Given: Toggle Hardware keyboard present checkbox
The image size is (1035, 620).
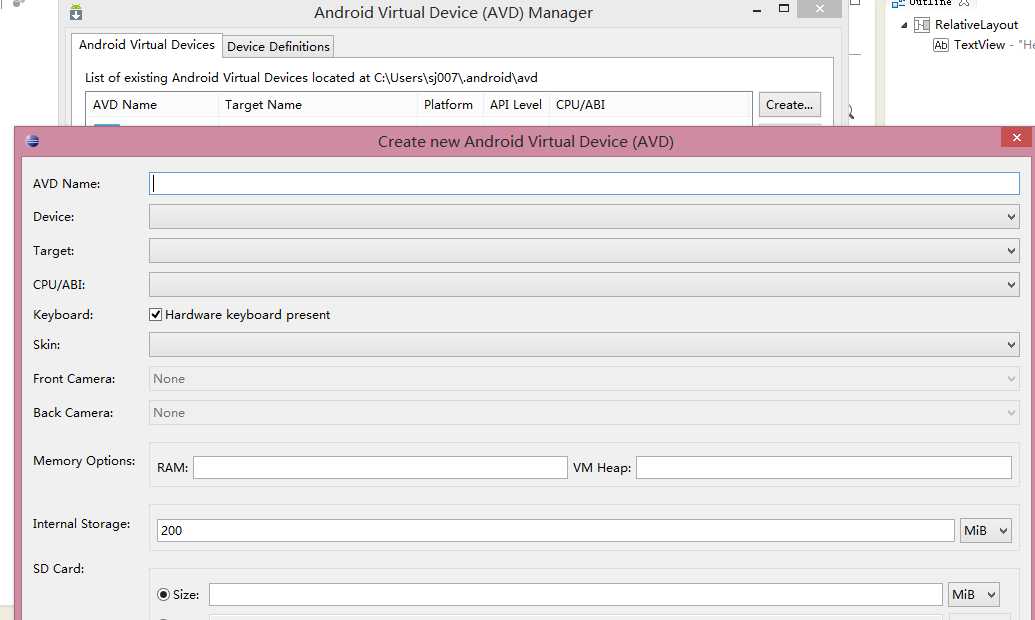Looking at the screenshot, I should pos(156,315).
